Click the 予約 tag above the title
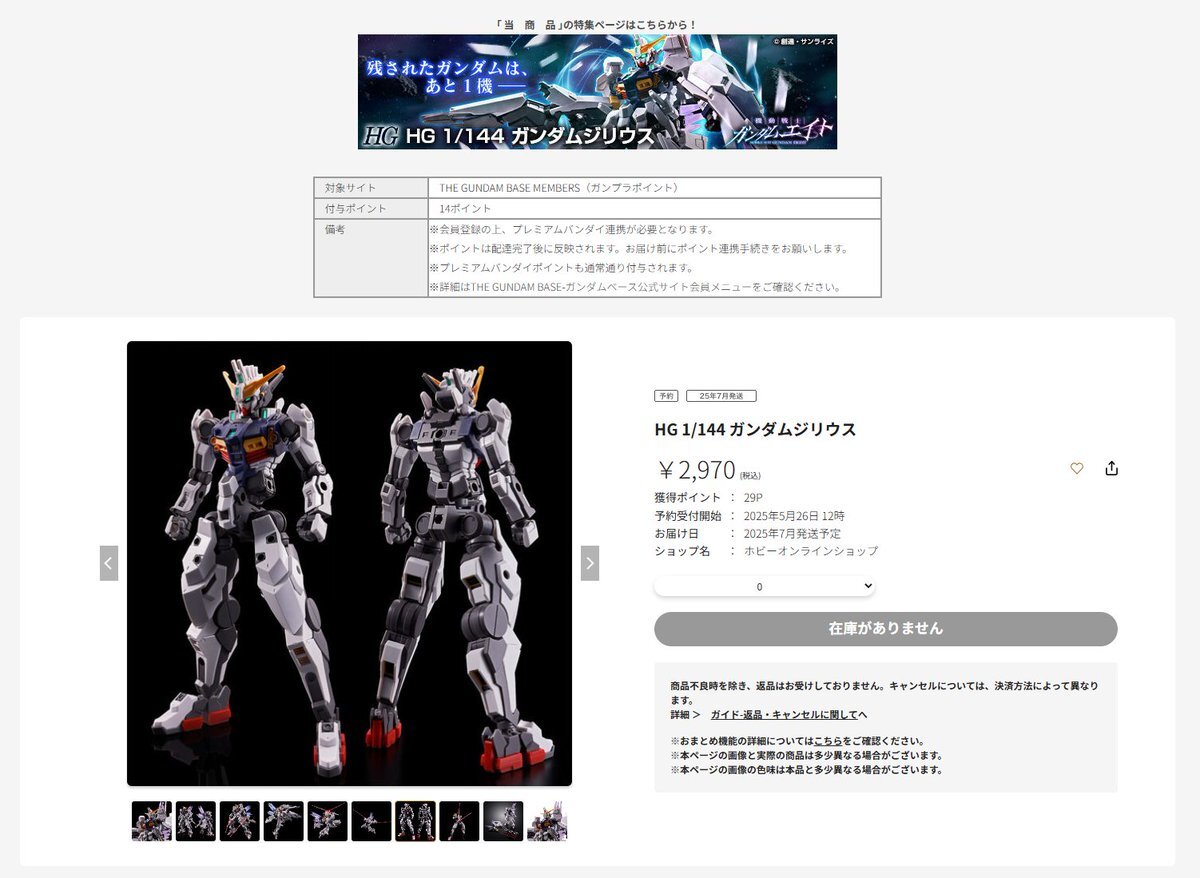 point(666,396)
